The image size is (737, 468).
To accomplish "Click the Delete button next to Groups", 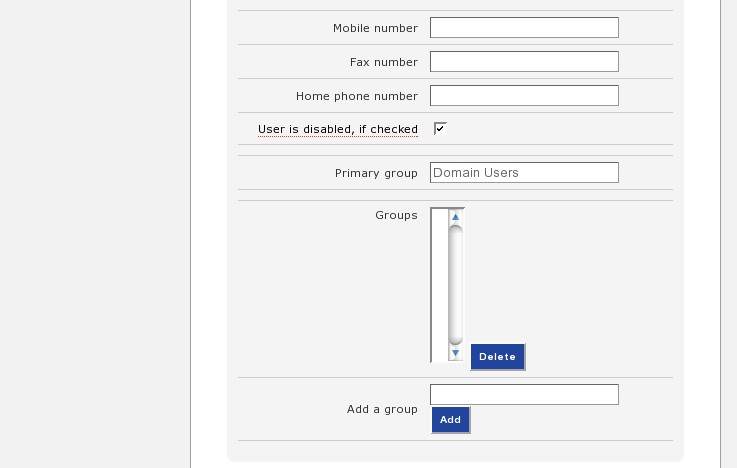I will point(497,357).
